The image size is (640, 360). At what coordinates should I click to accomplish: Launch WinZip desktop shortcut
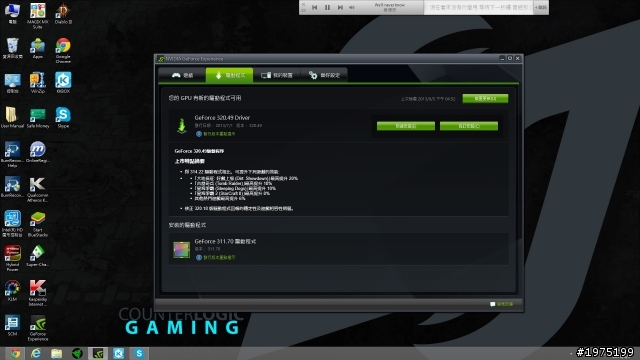[38, 83]
